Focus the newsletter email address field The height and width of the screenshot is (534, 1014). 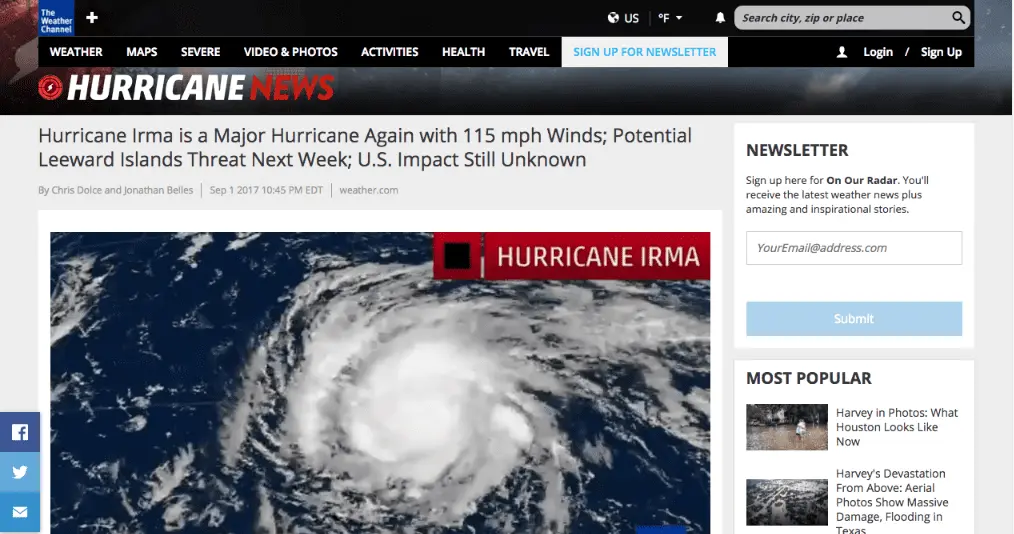pos(853,248)
